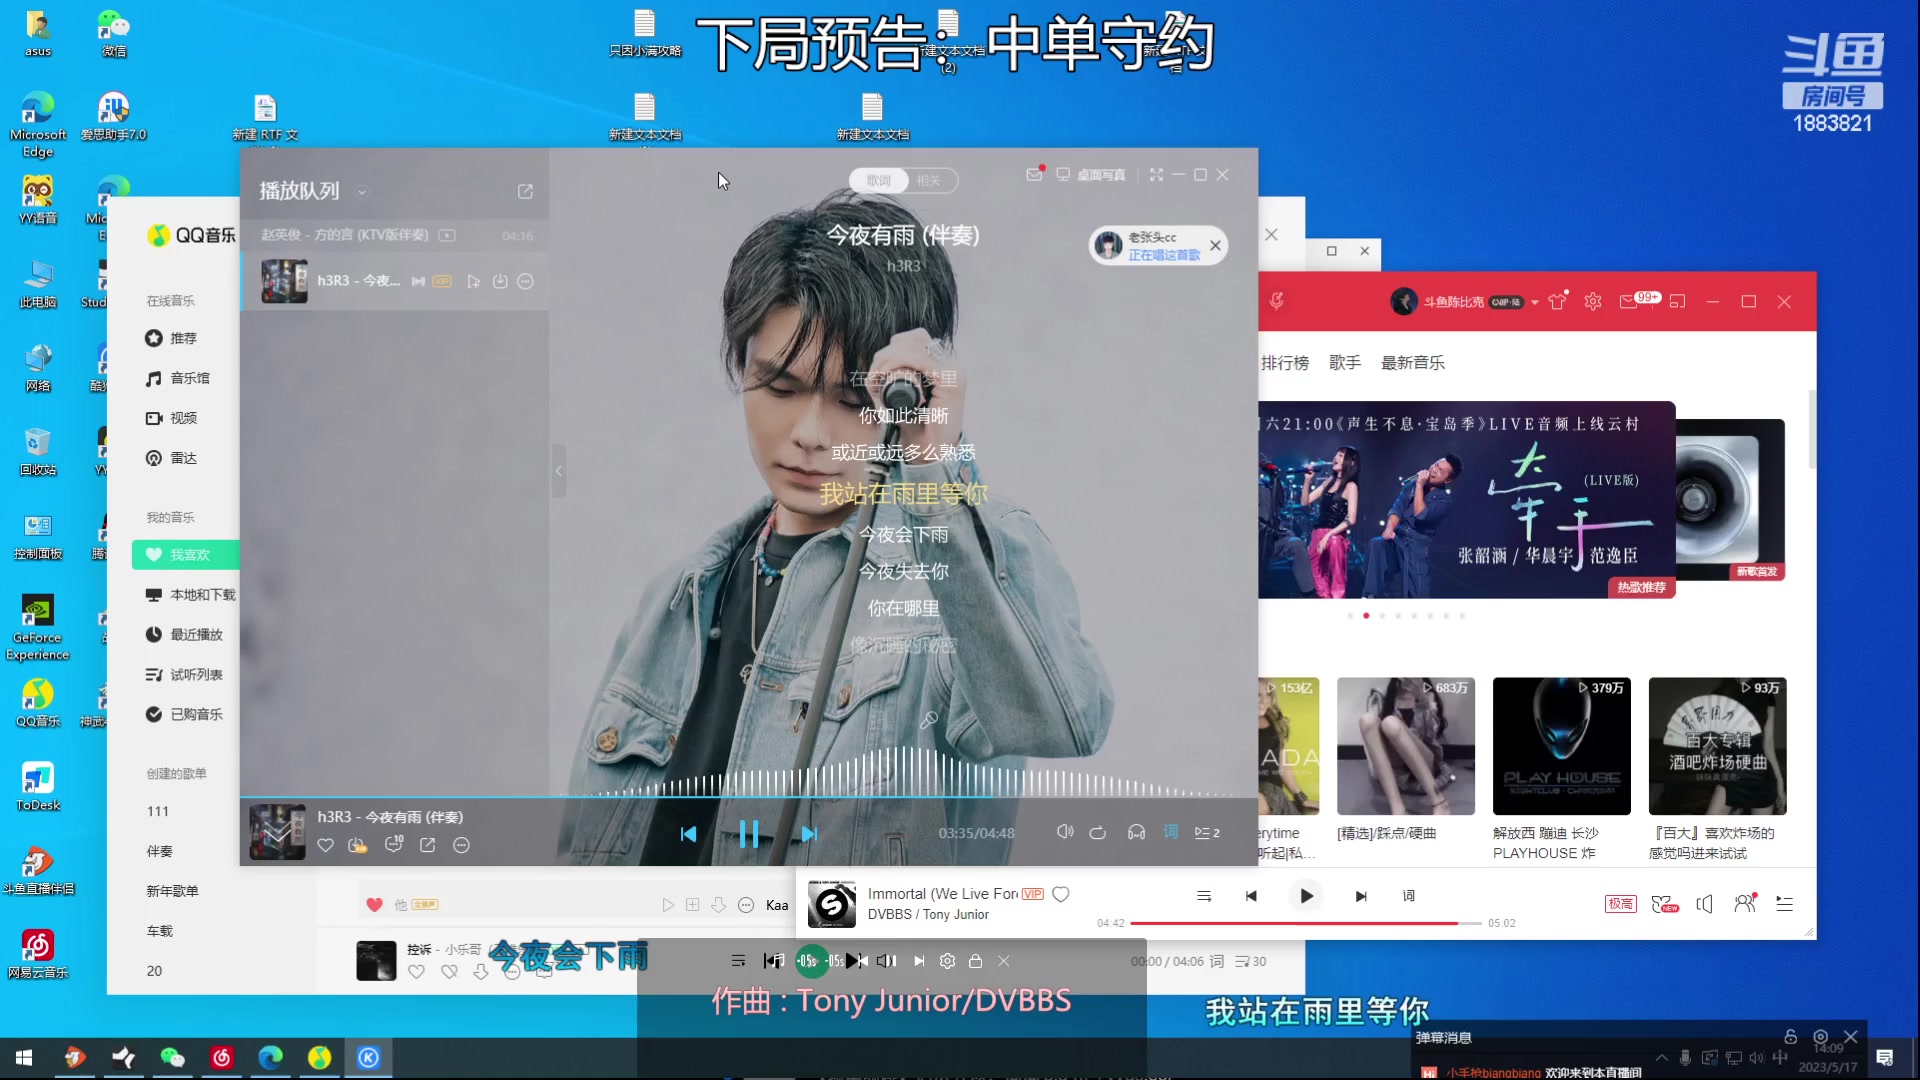Collapse queue panel with side arrow
The width and height of the screenshot is (1920, 1080).
[559, 471]
